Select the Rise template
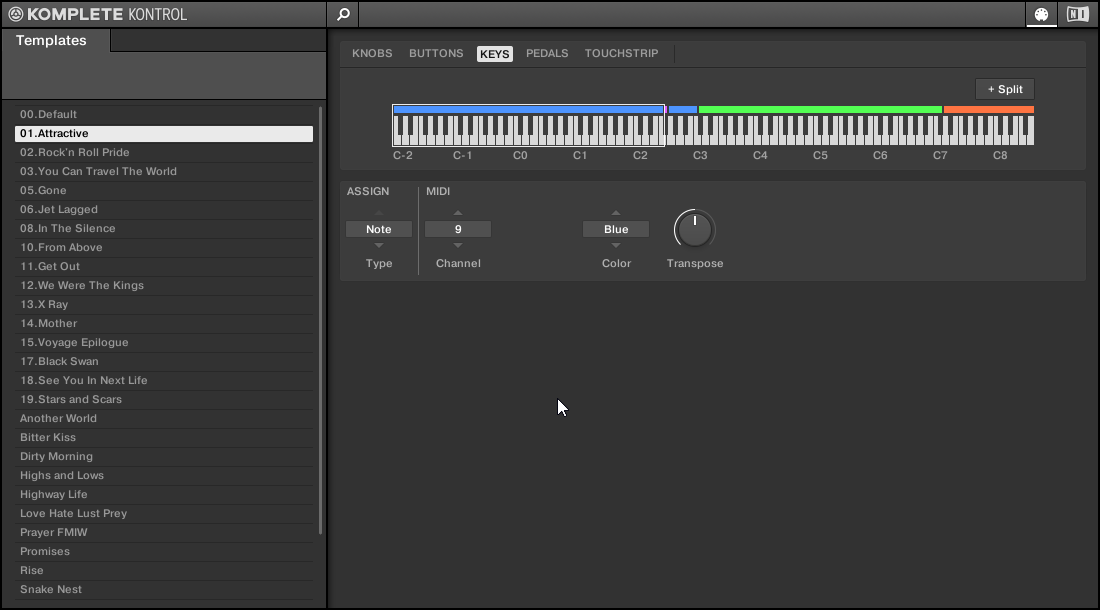The height and width of the screenshot is (610, 1100). click(x=164, y=570)
